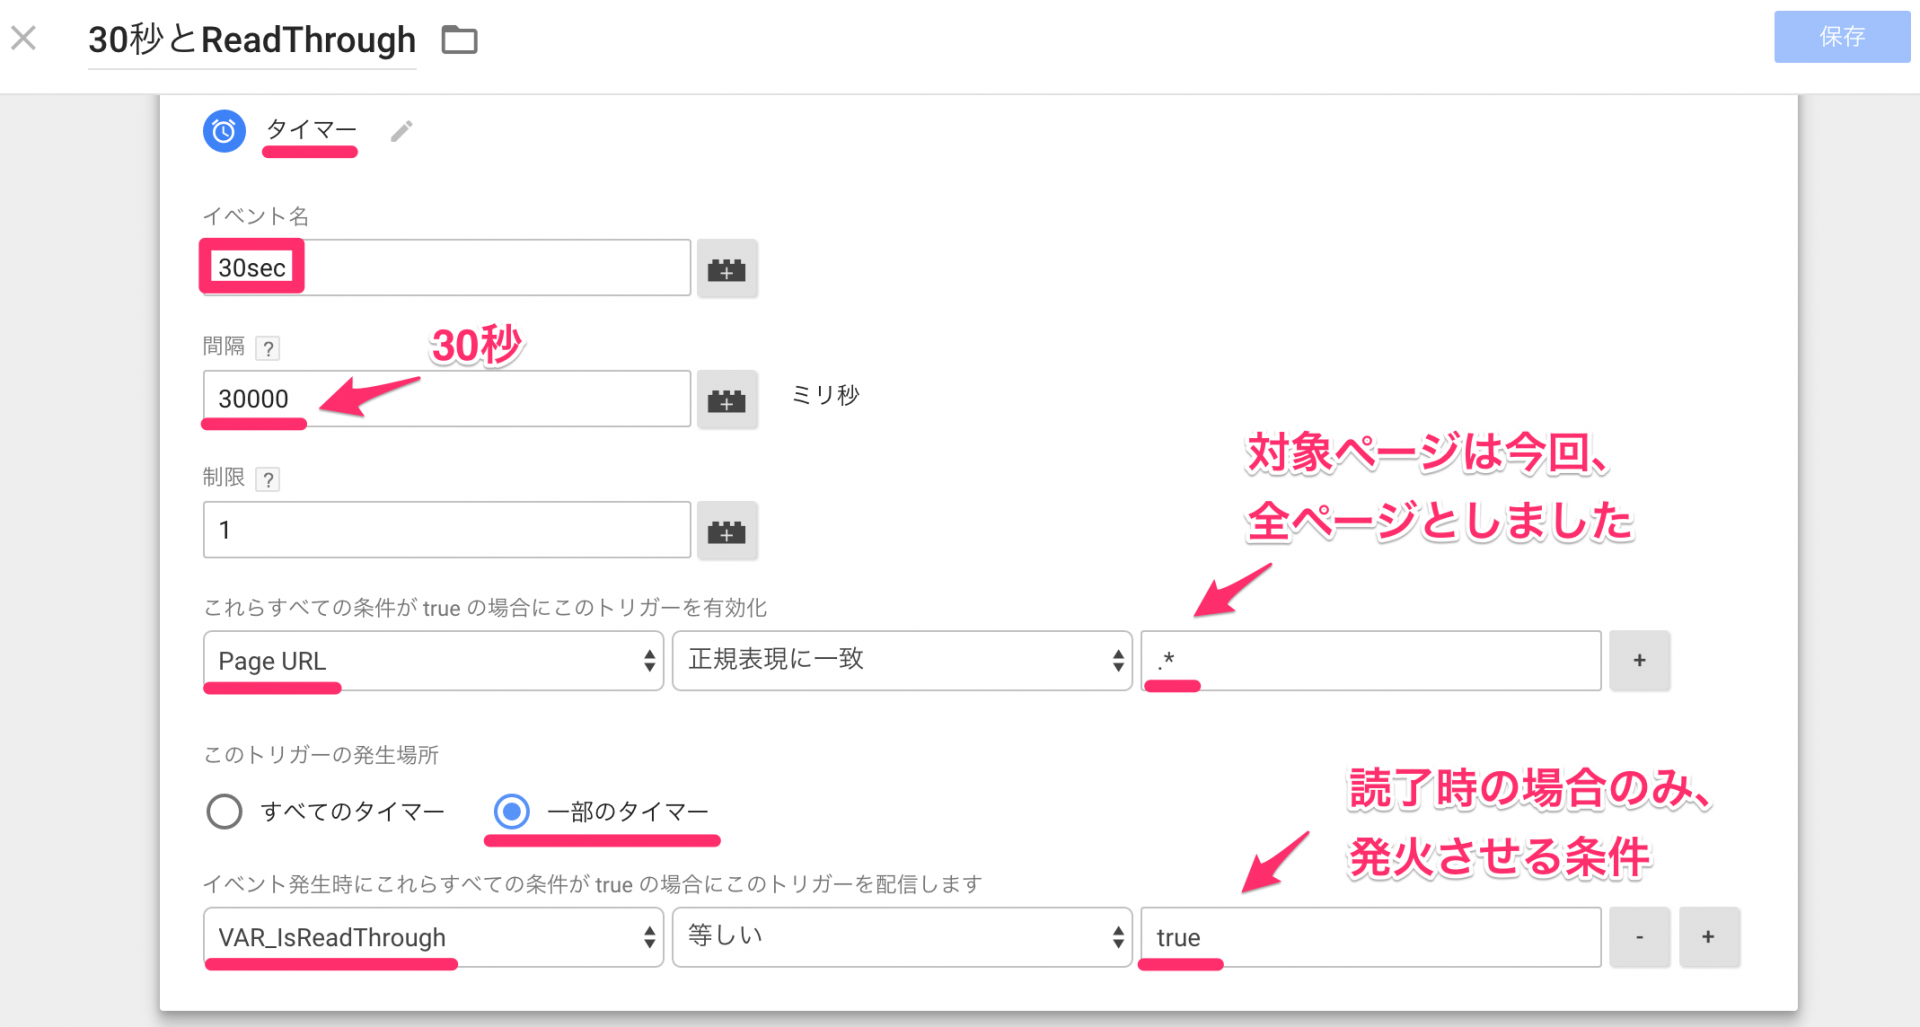
Task: Select the すべてのタイマー radio button
Action: tap(224, 811)
